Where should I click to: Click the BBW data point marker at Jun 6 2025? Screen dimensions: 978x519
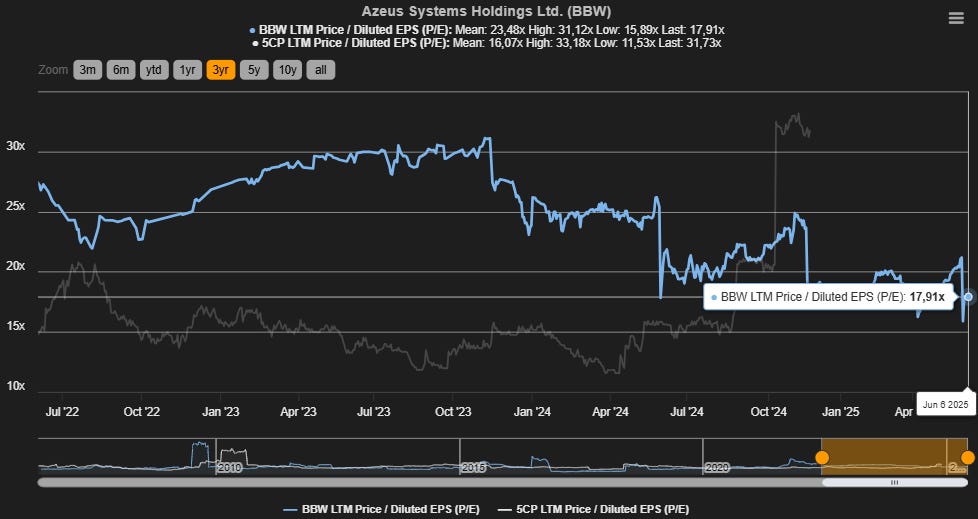968,297
